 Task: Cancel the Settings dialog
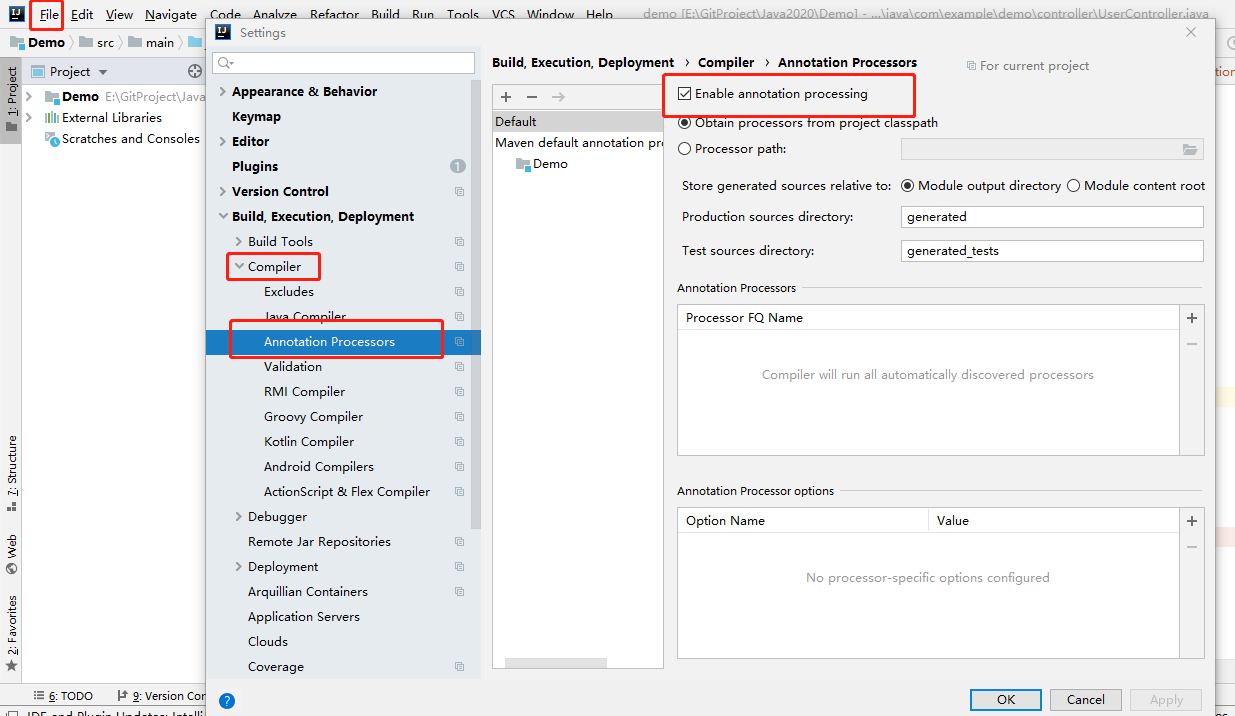[1085, 700]
